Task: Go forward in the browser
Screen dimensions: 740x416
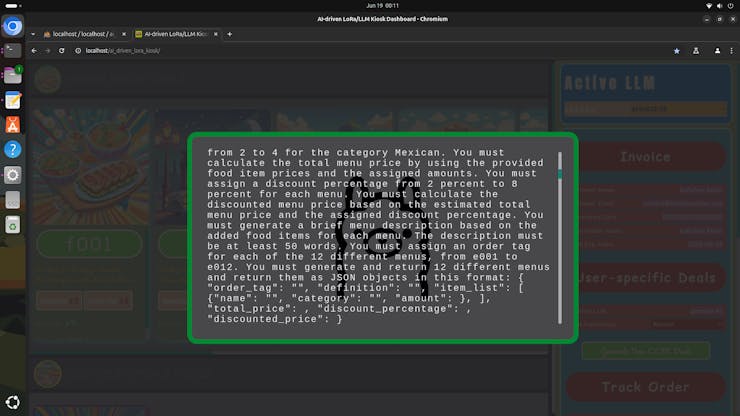Action: click(x=48, y=51)
